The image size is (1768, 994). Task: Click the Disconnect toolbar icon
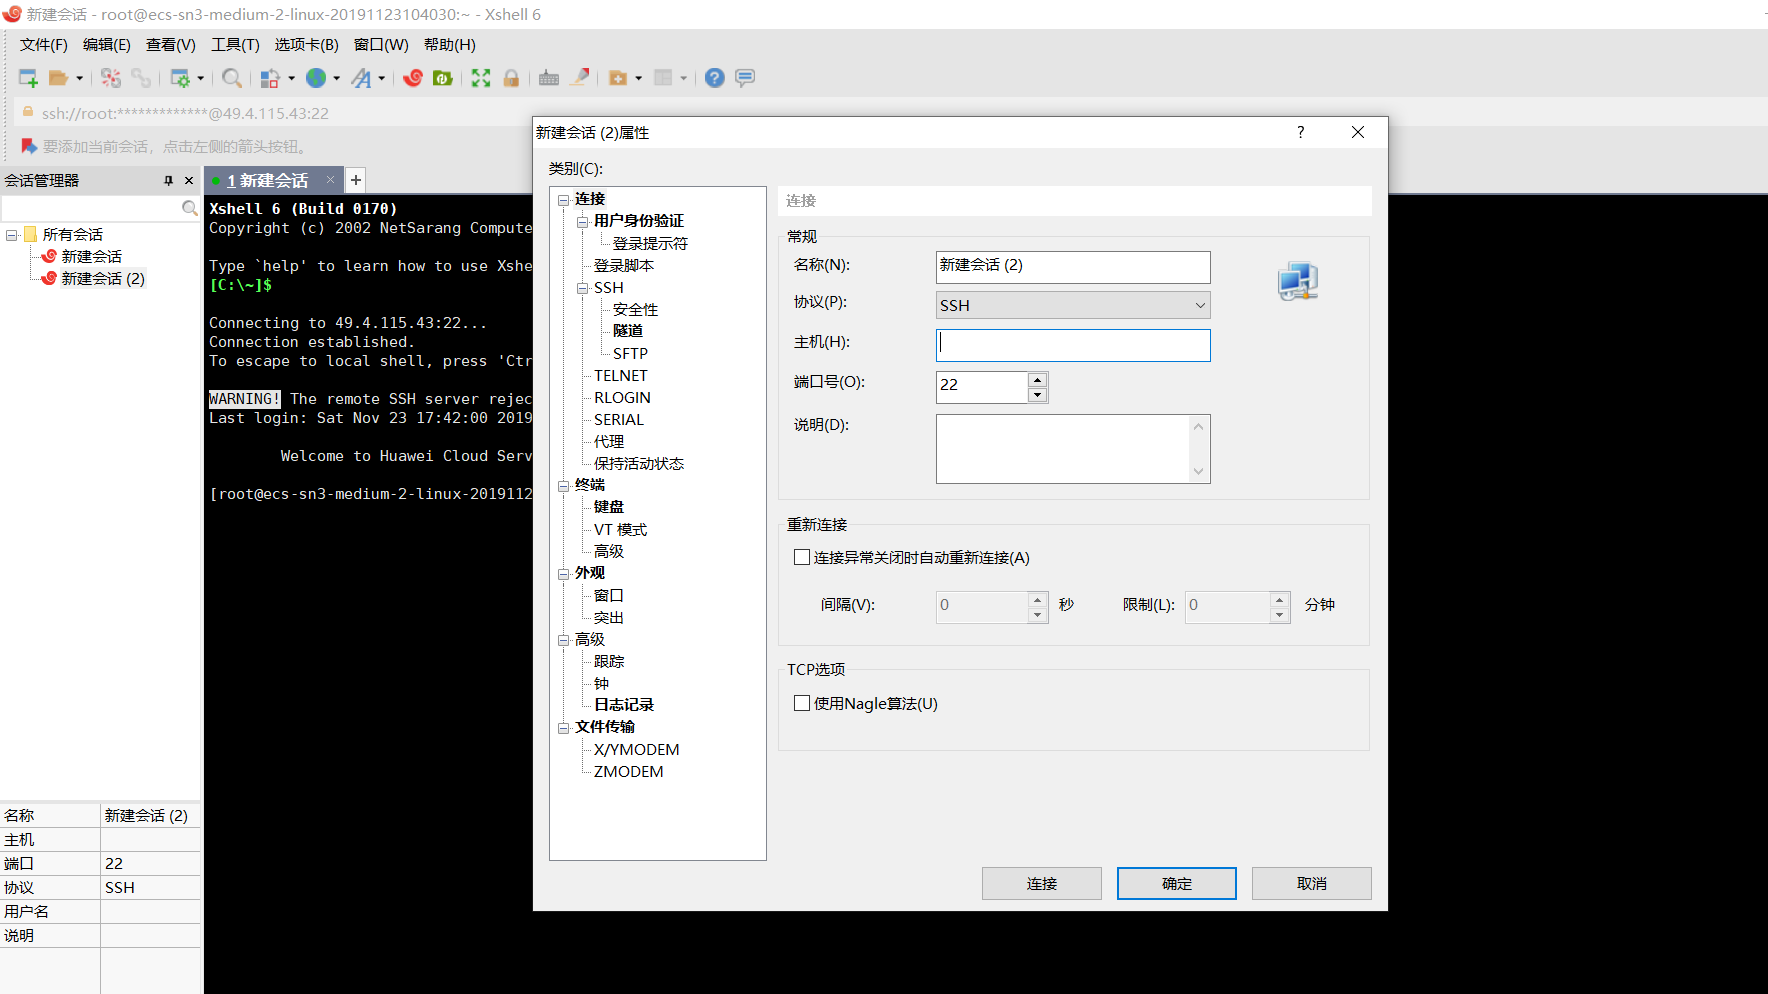click(111, 78)
